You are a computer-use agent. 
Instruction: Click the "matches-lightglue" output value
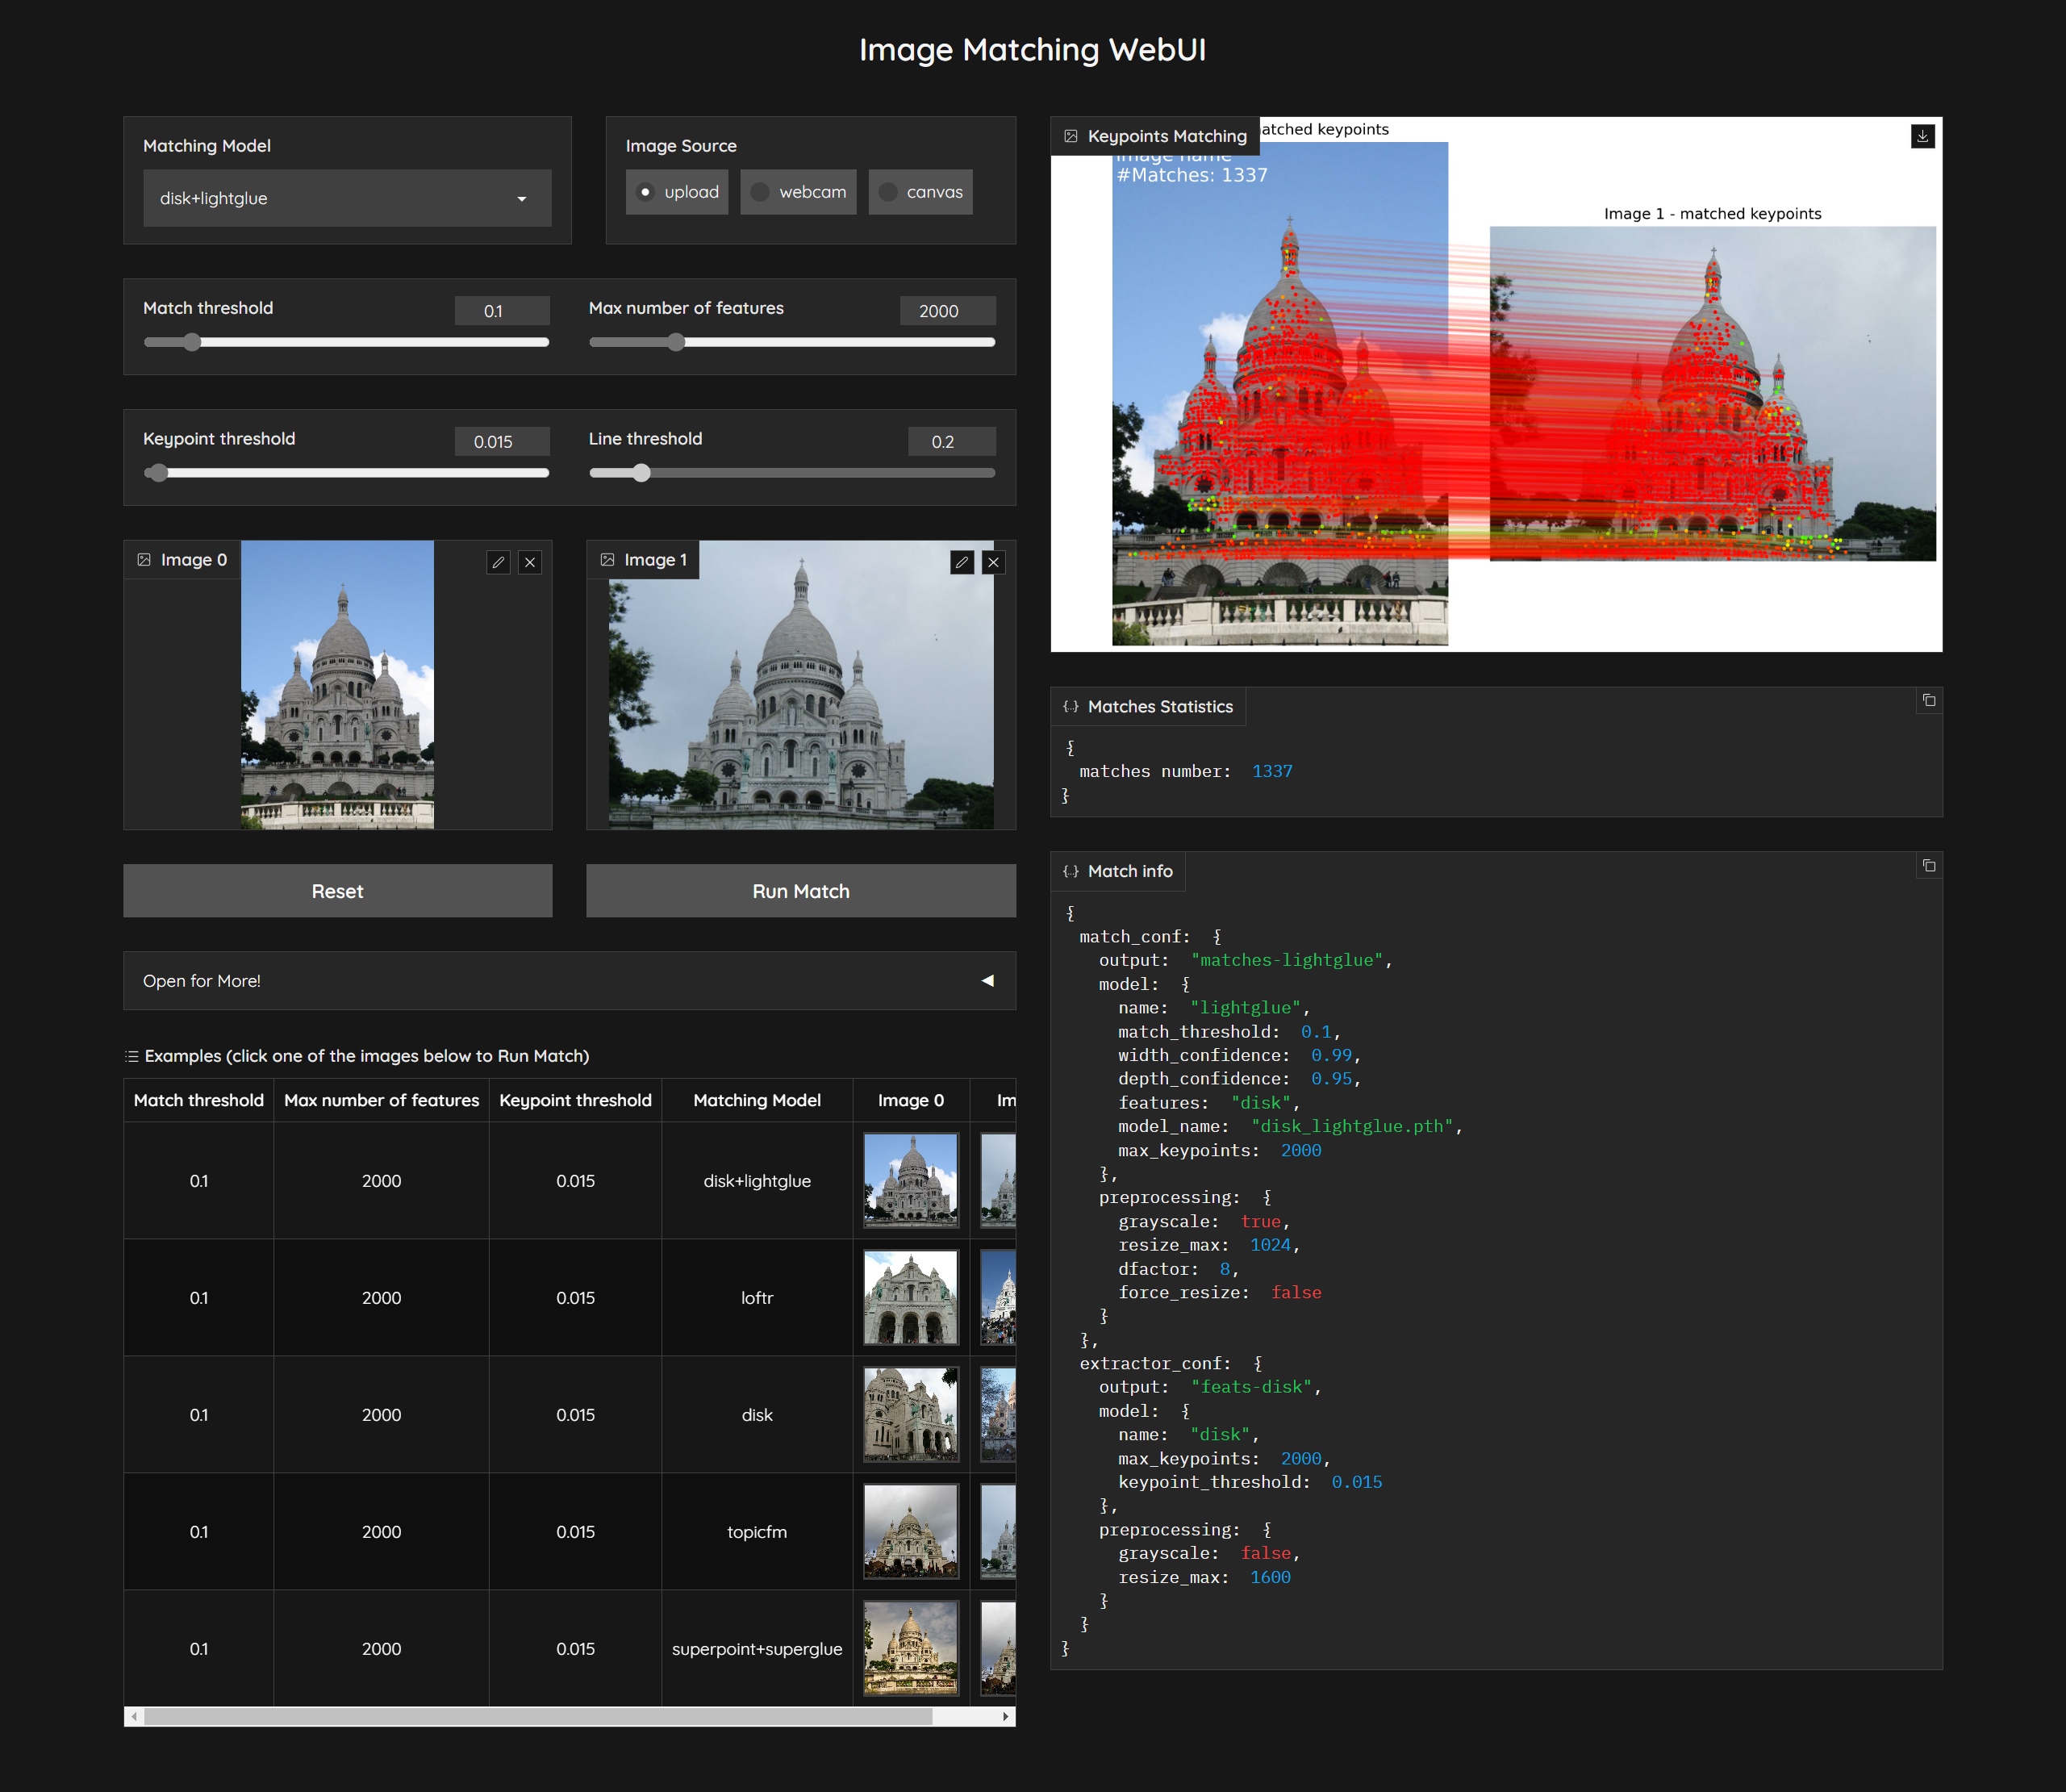[1287, 960]
